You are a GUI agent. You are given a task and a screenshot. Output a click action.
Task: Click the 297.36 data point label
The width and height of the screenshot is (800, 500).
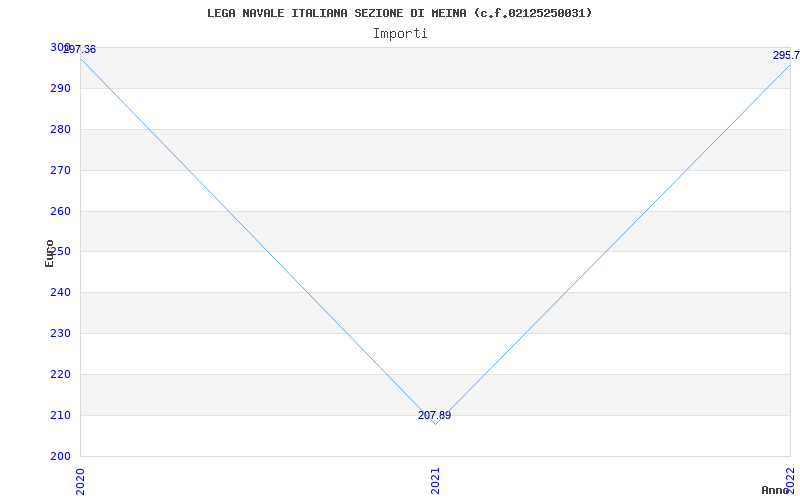coord(80,49)
